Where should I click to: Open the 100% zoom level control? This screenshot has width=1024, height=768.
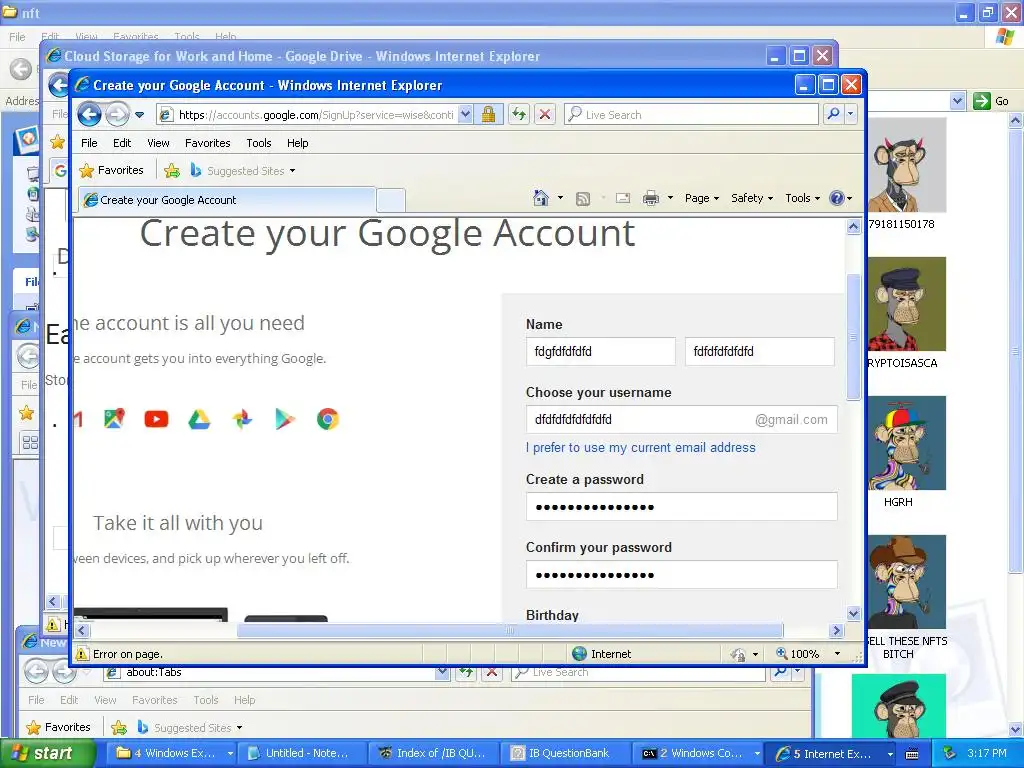click(x=808, y=654)
